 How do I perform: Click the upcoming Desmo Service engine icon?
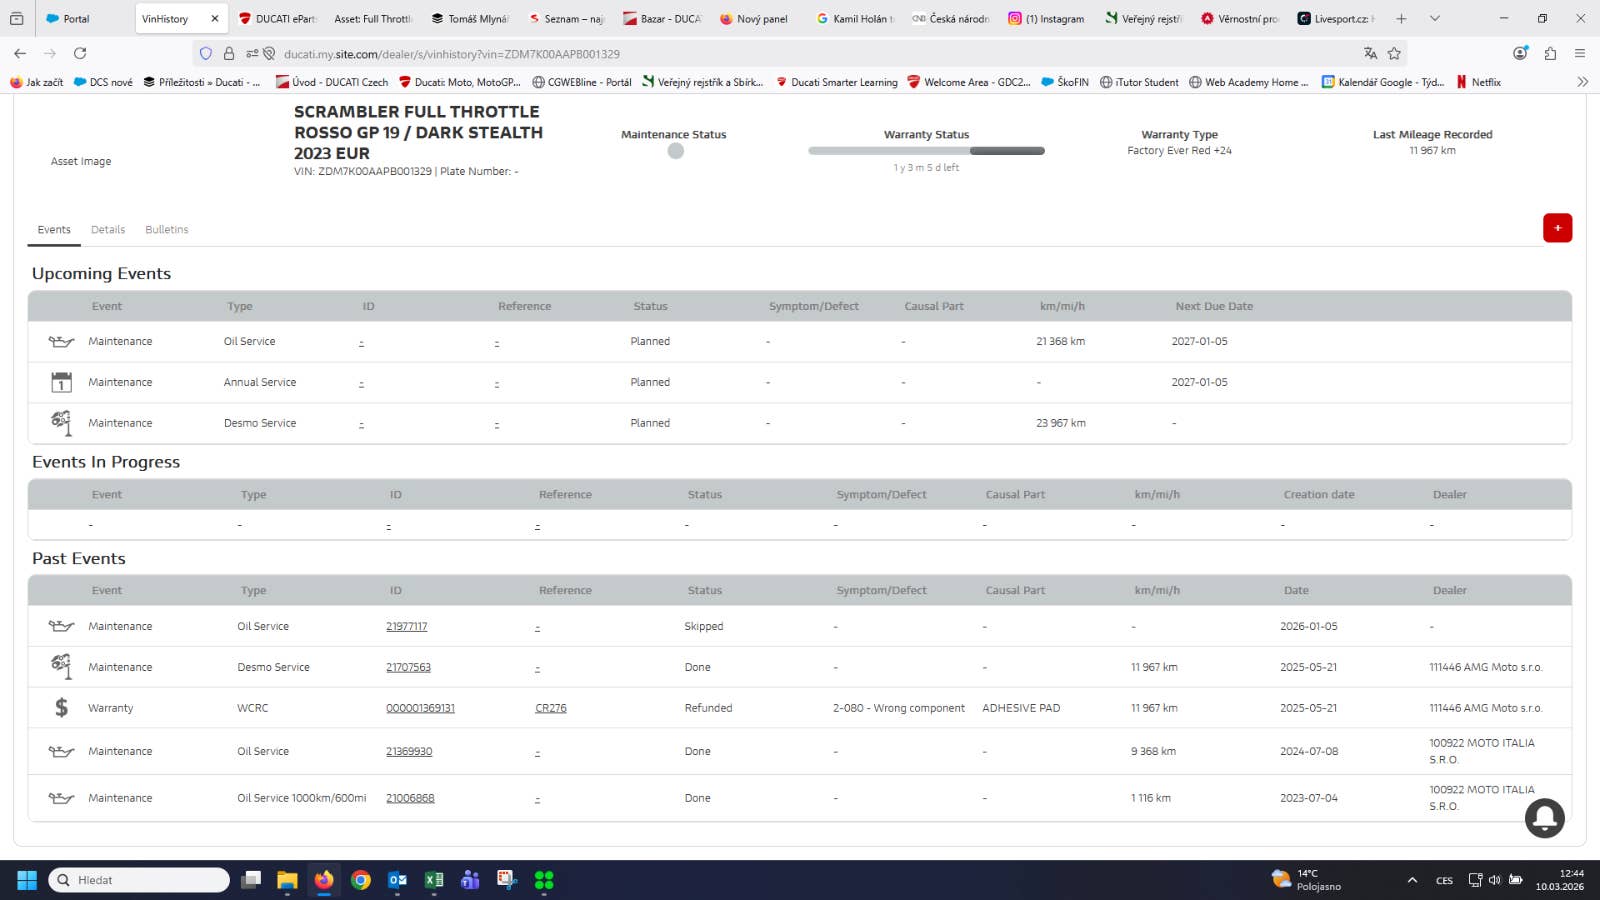(x=61, y=423)
